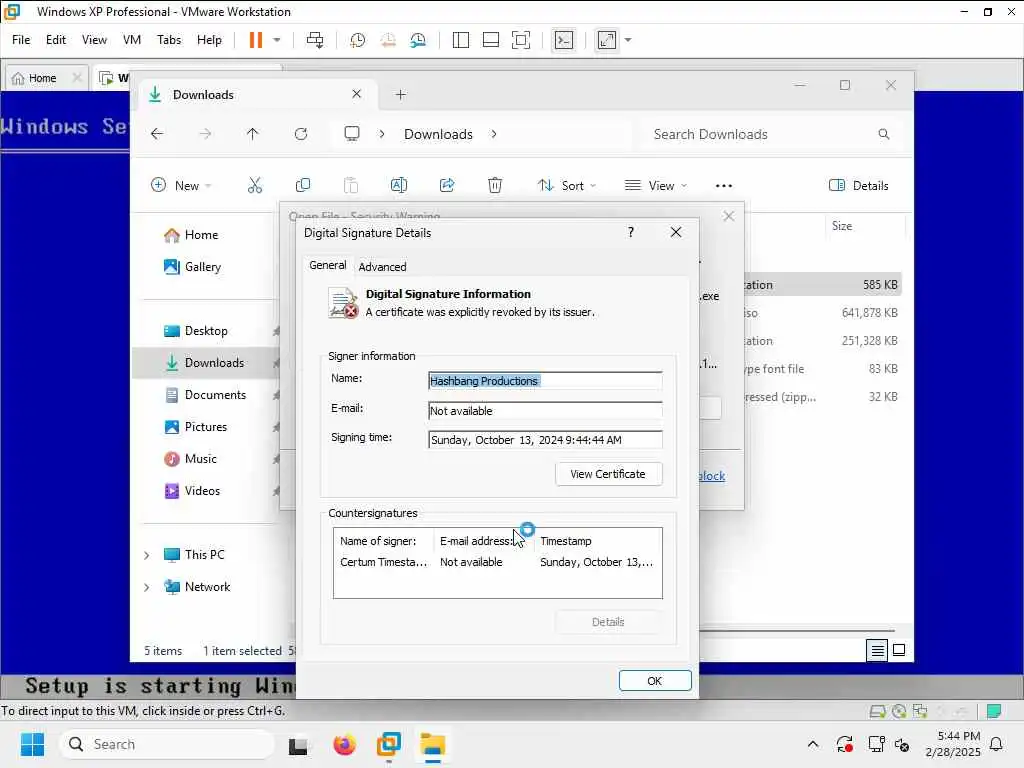
Task: Open the VMware console view icon
Action: 564,40
